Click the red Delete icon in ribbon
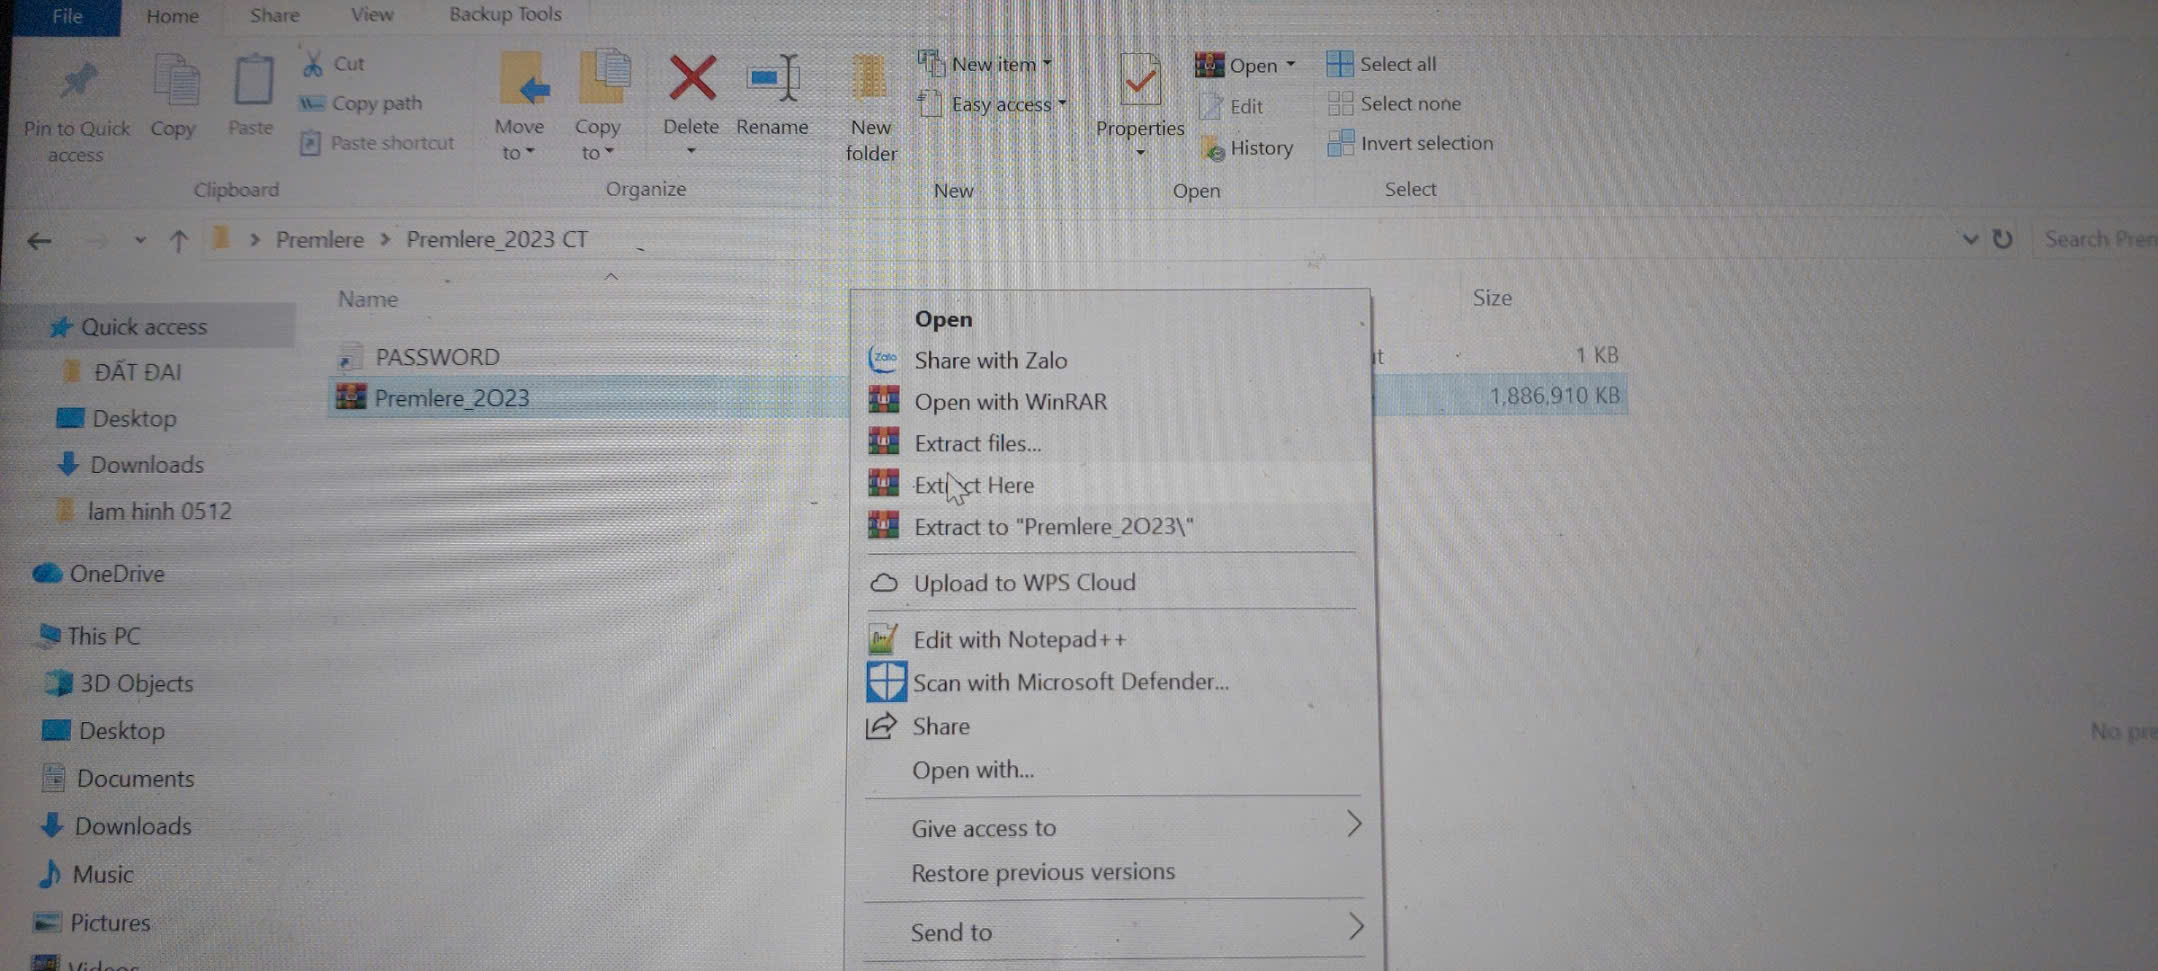Viewport: 2158px width, 971px height. coord(691,80)
